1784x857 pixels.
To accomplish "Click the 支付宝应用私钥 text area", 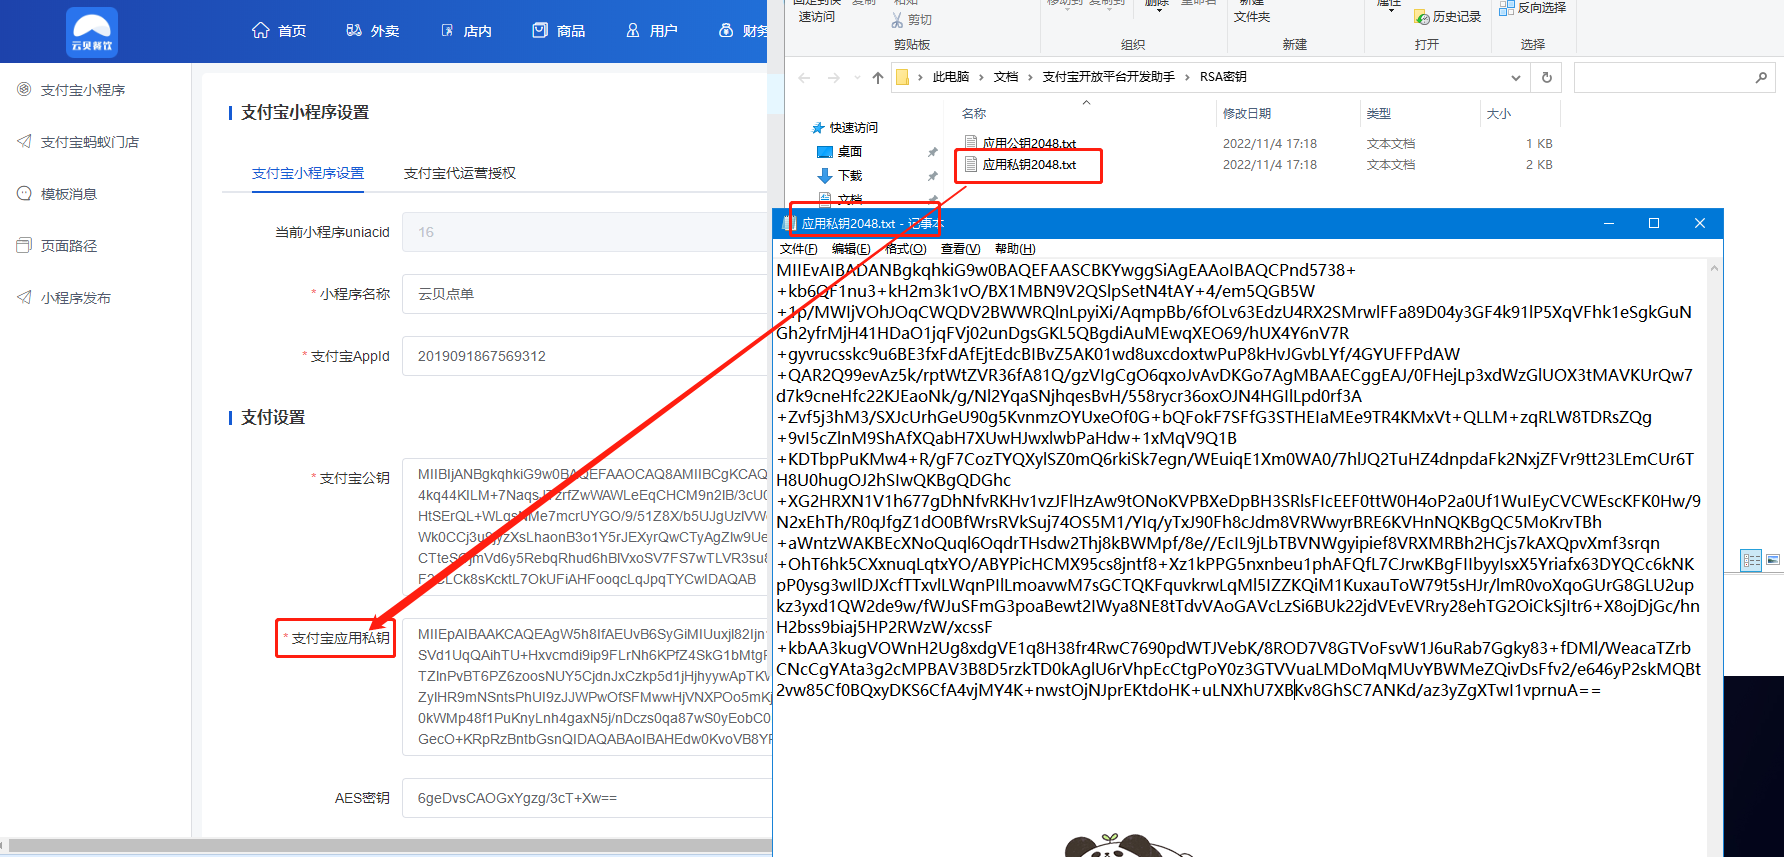I will coord(585,687).
